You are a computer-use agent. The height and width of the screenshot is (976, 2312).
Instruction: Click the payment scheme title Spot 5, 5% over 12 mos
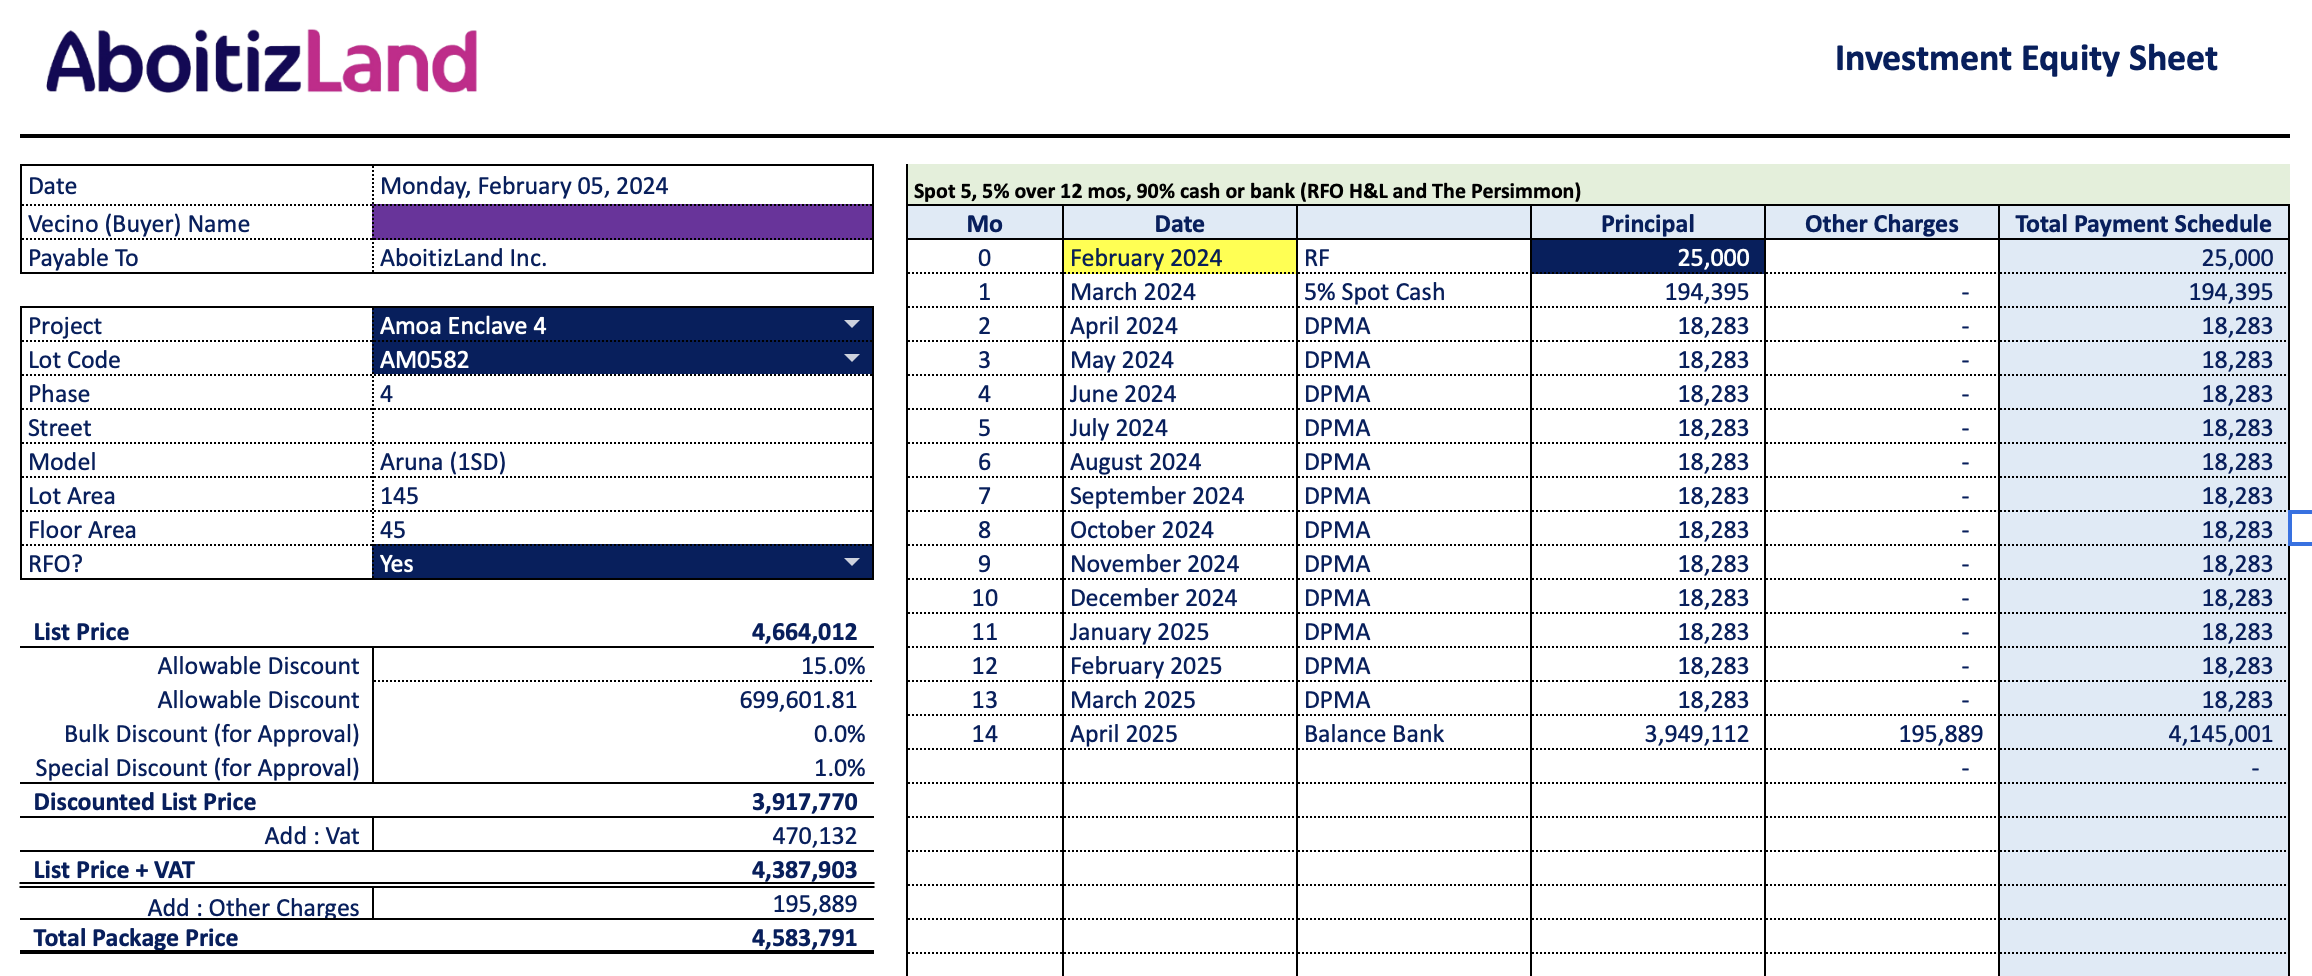[x=1247, y=190]
